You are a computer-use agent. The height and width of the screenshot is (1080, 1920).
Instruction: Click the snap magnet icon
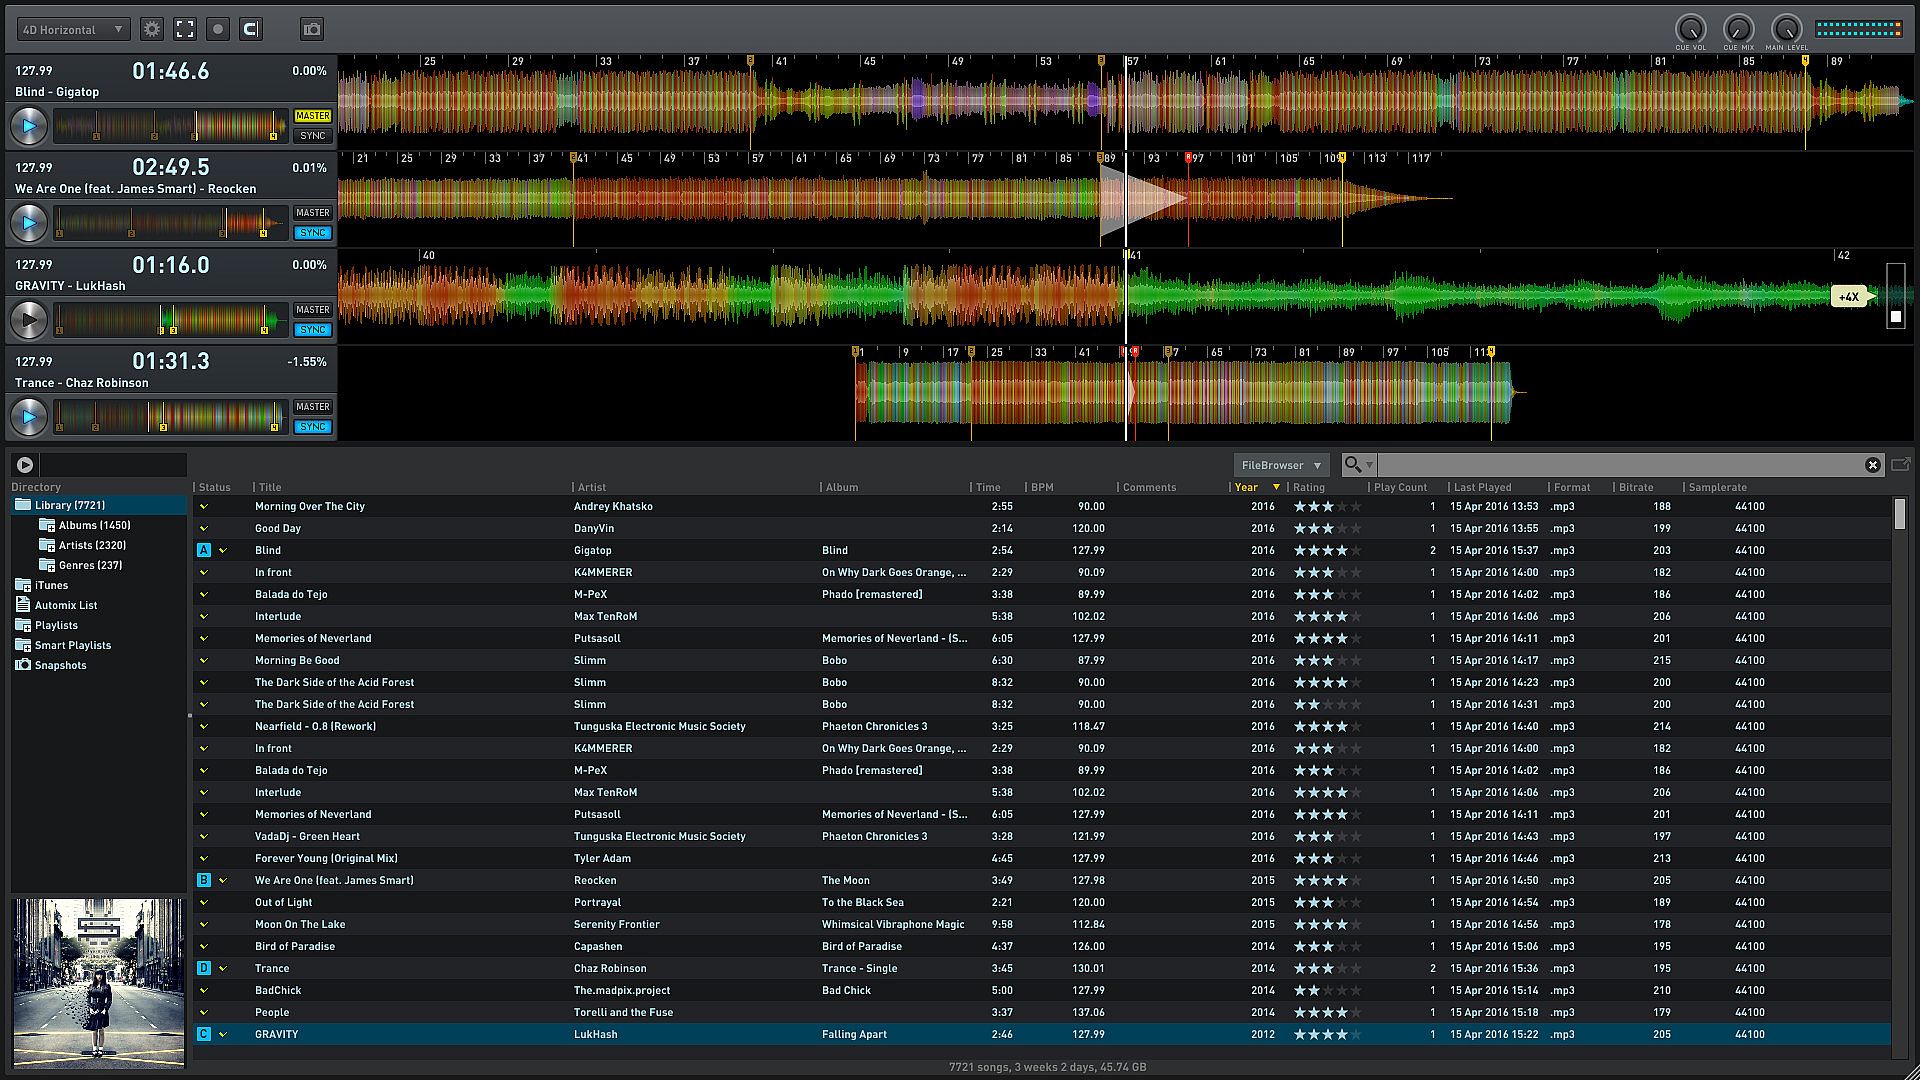pos(251,29)
